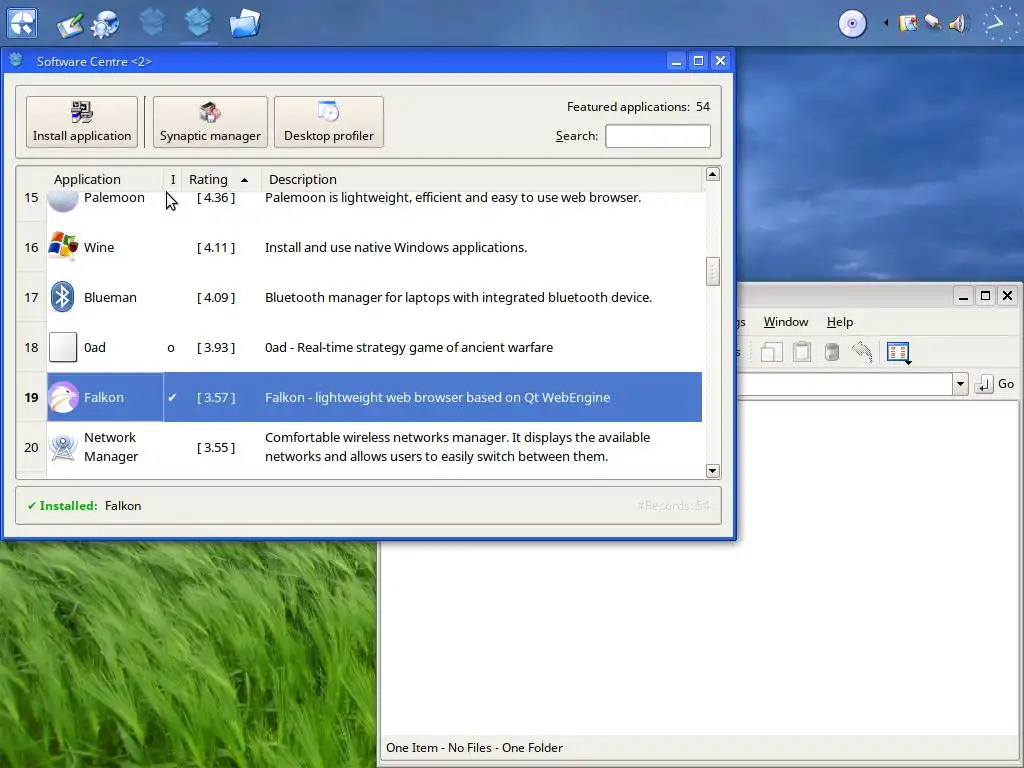Click the Paste clipboard icon in file manager
Image resolution: width=1024 pixels, height=768 pixels.
pyautogui.click(x=802, y=352)
